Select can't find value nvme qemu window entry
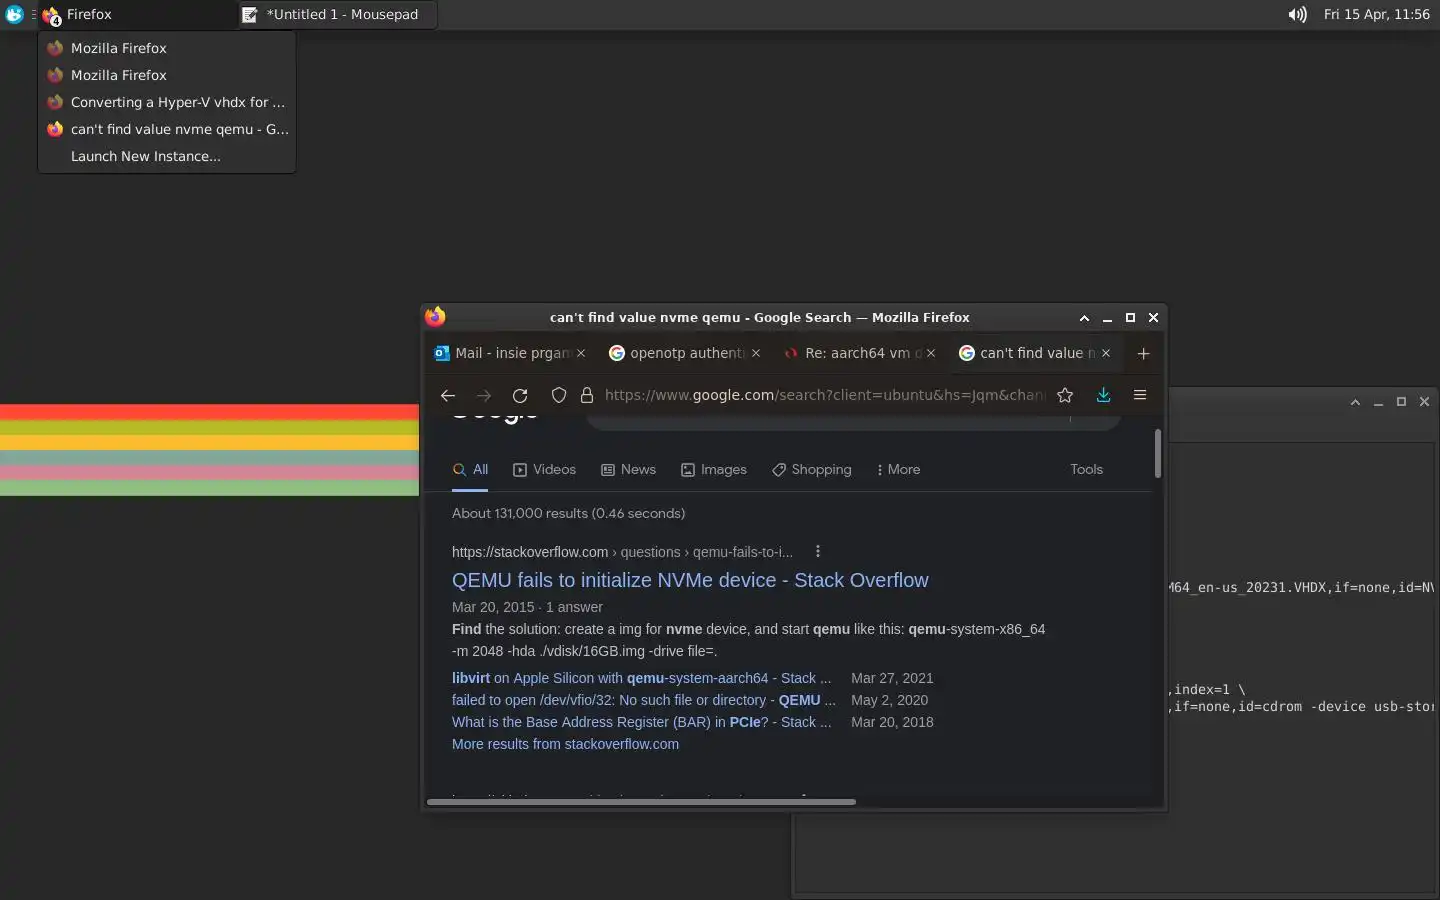 (x=166, y=129)
